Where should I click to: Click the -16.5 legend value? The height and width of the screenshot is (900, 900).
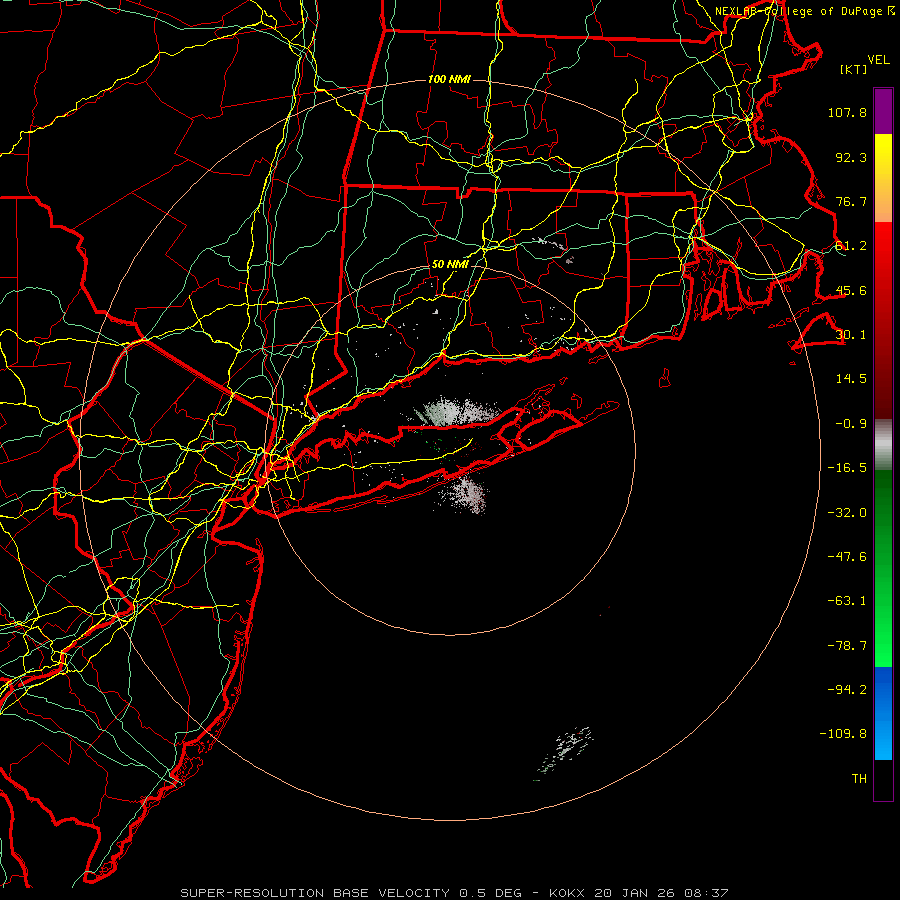pos(847,468)
